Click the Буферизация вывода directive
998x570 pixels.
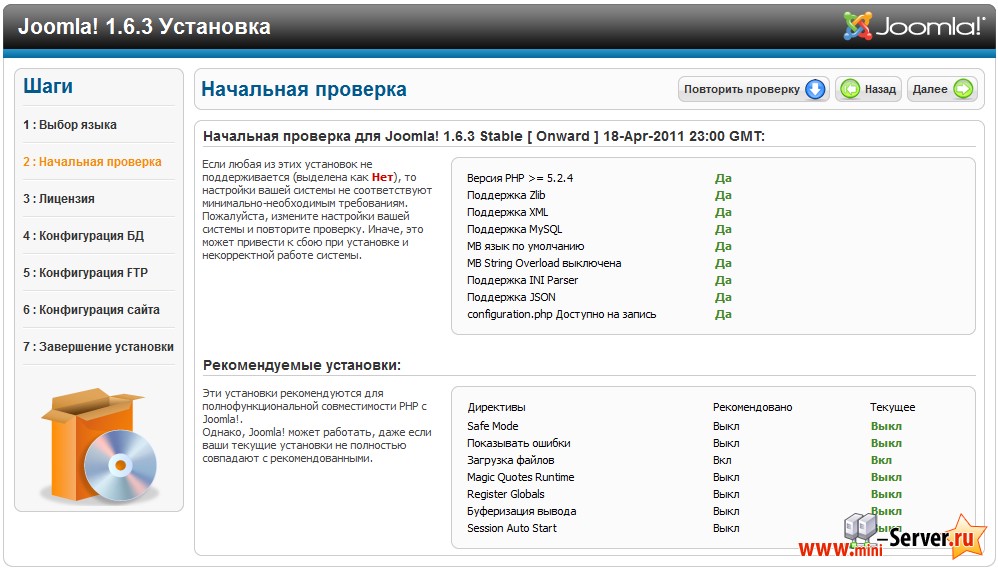(x=521, y=511)
